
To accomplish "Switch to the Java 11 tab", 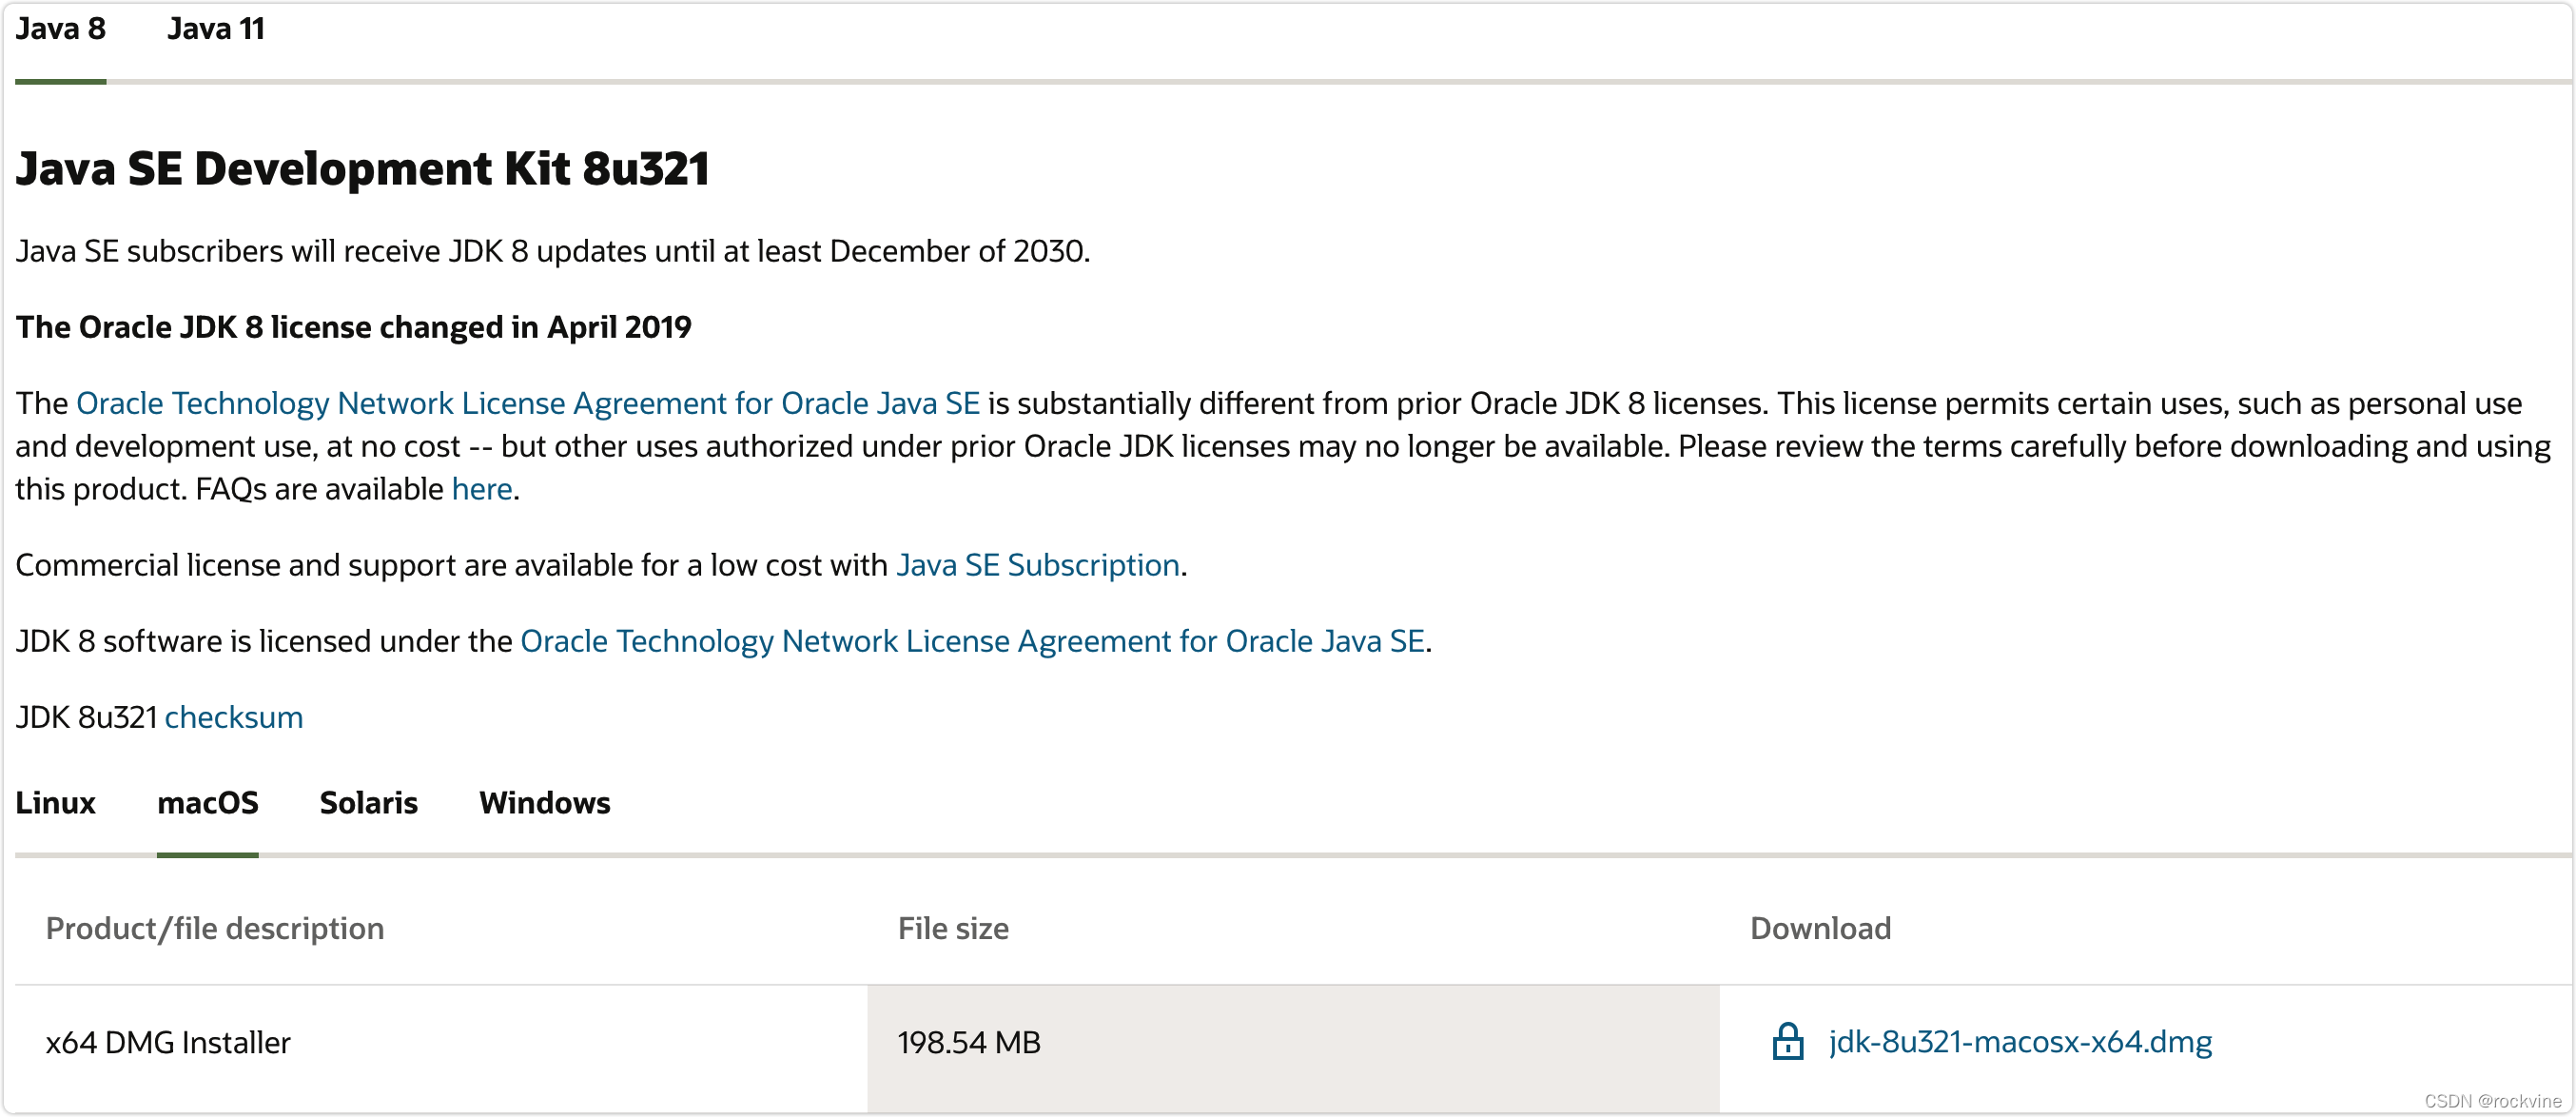I will (215, 29).
